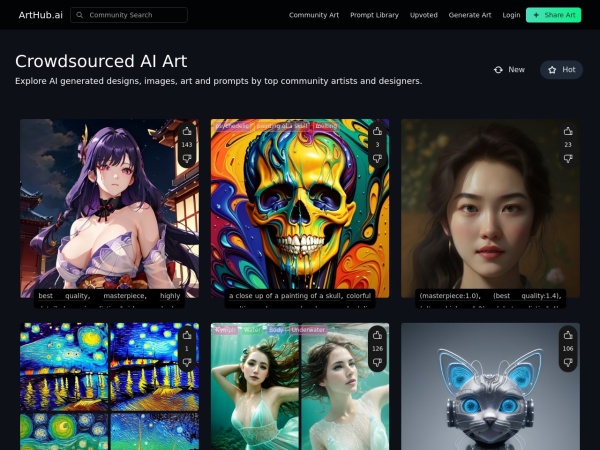
Task: Upvote the robot cat artwork with 106 votes
Action: 568,335
